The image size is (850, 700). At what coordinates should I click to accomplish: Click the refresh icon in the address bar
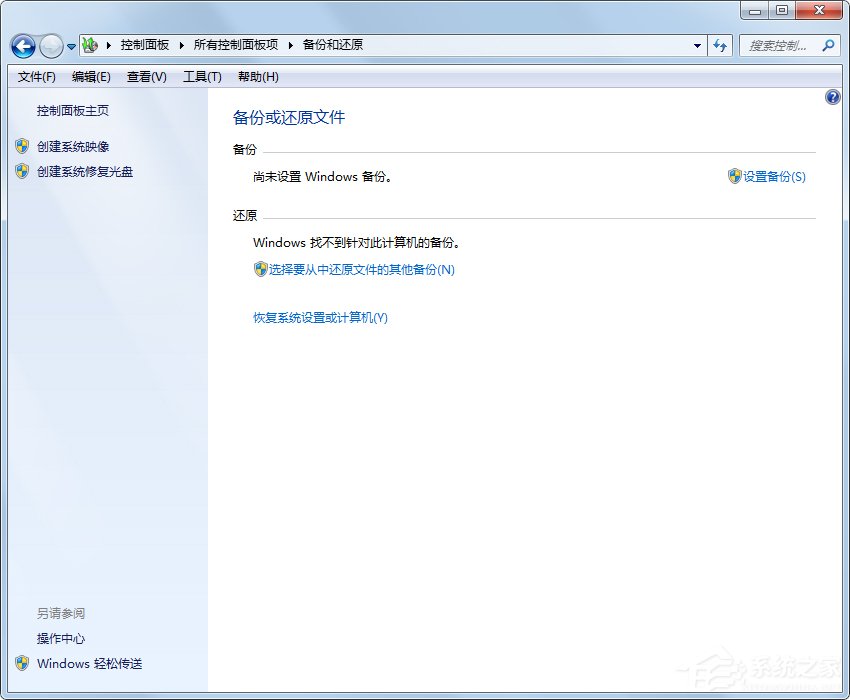720,46
